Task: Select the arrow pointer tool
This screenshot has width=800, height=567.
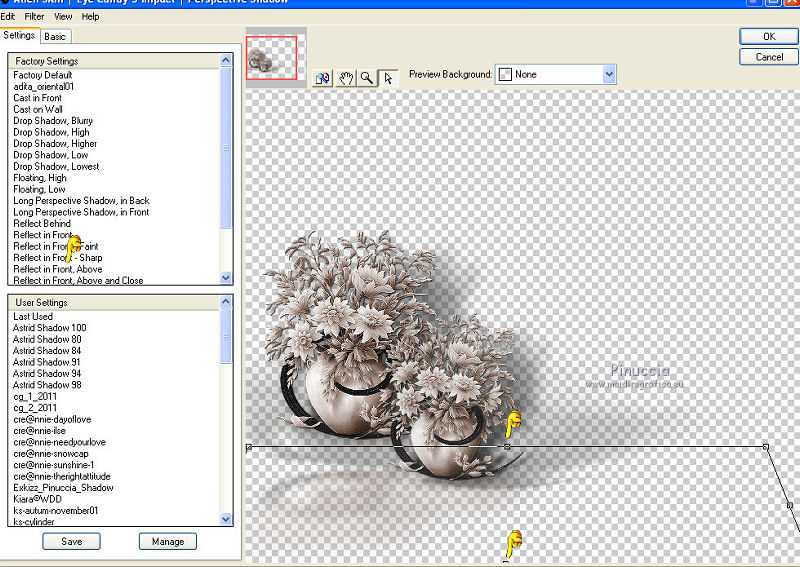Action: (388, 78)
